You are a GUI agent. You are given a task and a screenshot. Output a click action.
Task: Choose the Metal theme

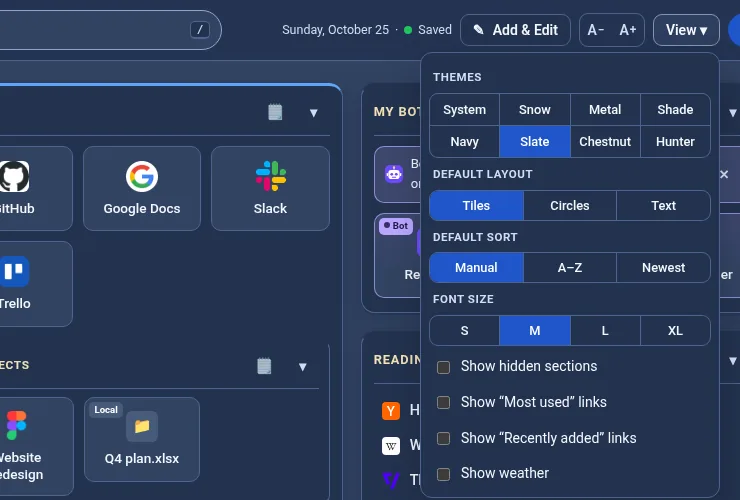(605, 110)
